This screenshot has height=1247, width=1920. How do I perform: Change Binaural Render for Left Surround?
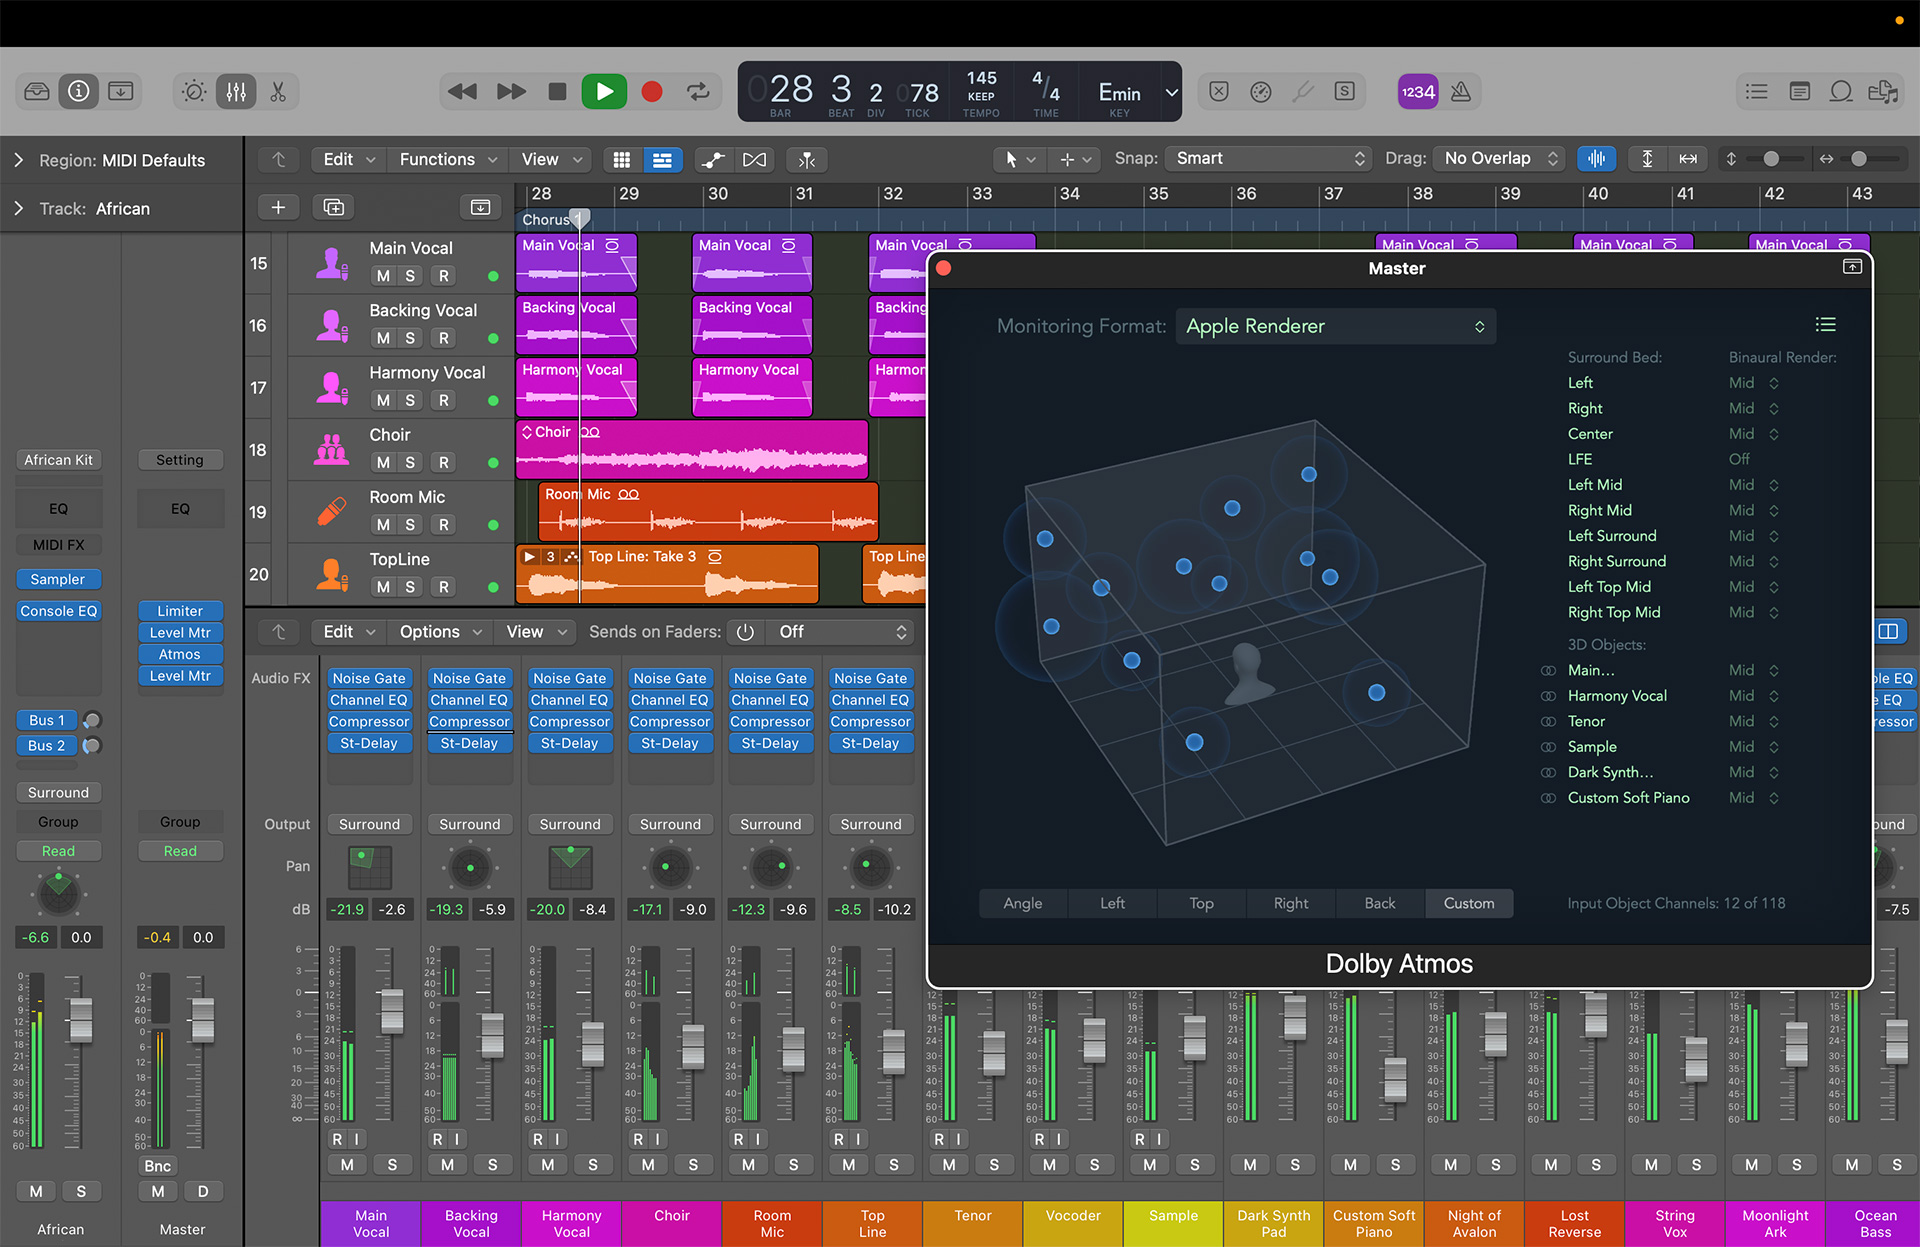coord(1754,536)
